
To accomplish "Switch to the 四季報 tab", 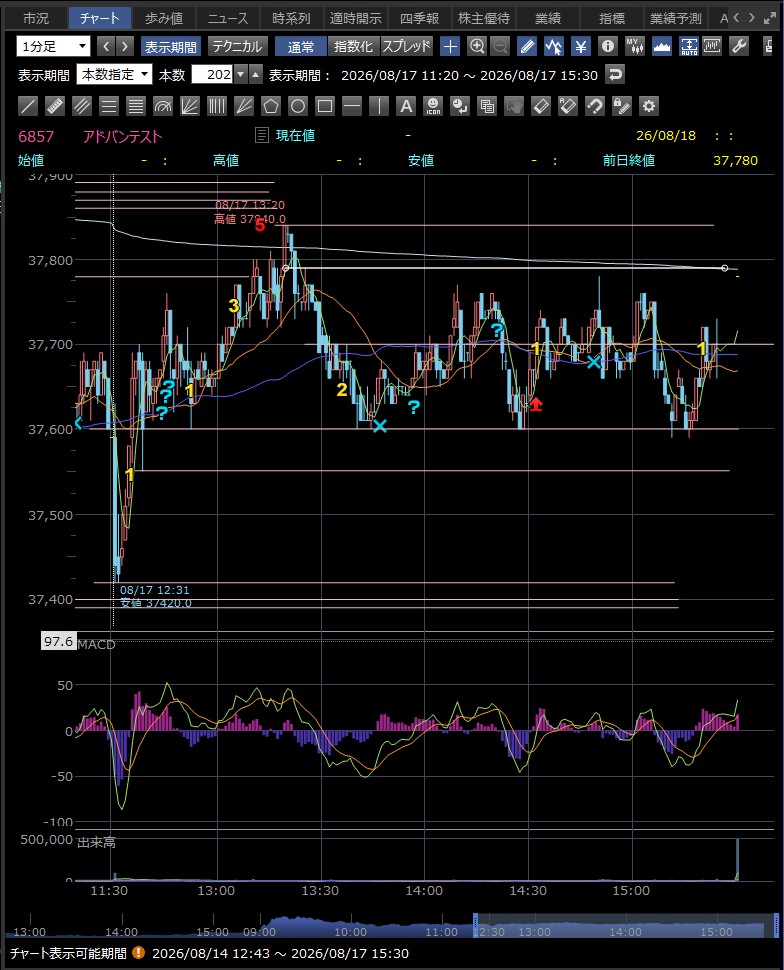I will (x=420, y=19).
